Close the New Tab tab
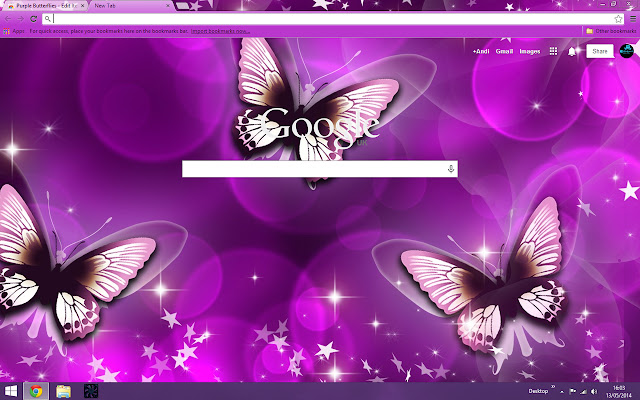Image resolution: width=640 pixels, height=400 pixels. tap(168, 6)
